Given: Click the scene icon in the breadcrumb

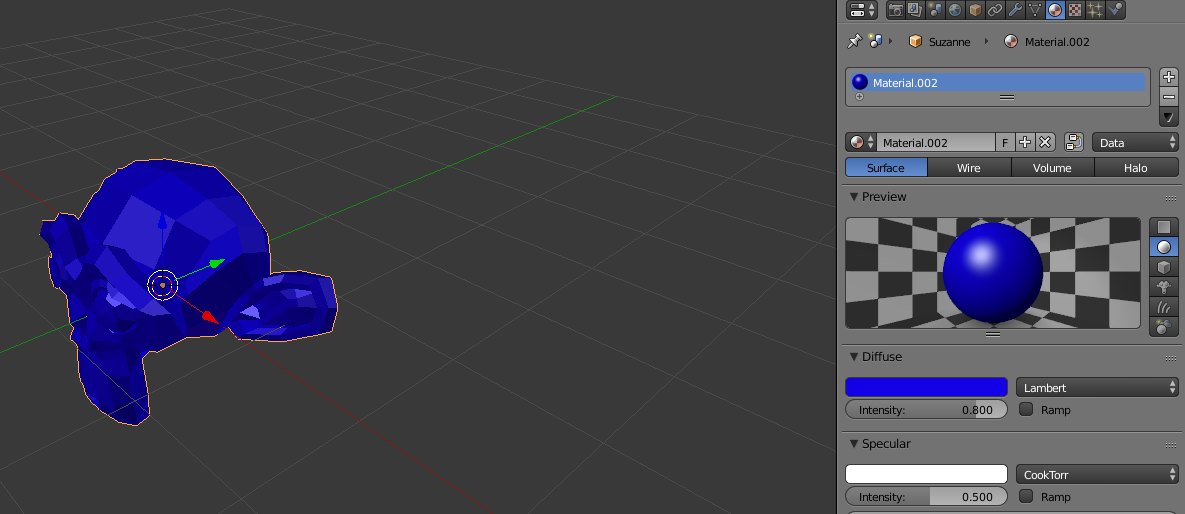Looking at the screenshot, I should coord(875,42).
